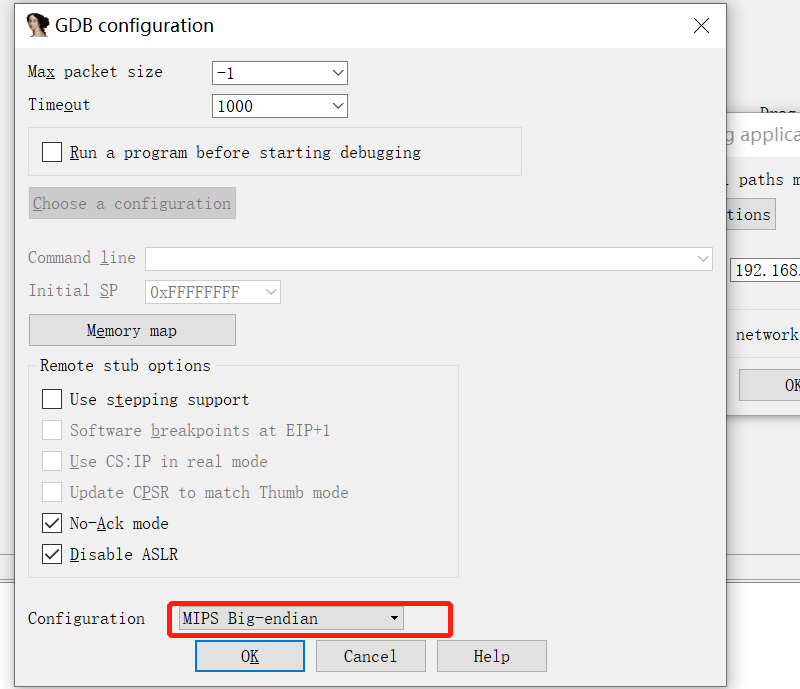Open the Memory map viewer

point(132,330)
